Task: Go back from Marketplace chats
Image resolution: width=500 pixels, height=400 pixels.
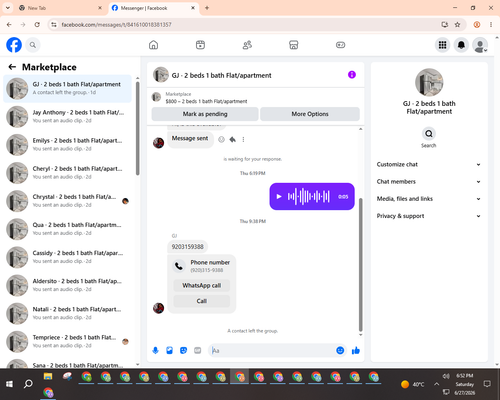Action: pos(12,67)
